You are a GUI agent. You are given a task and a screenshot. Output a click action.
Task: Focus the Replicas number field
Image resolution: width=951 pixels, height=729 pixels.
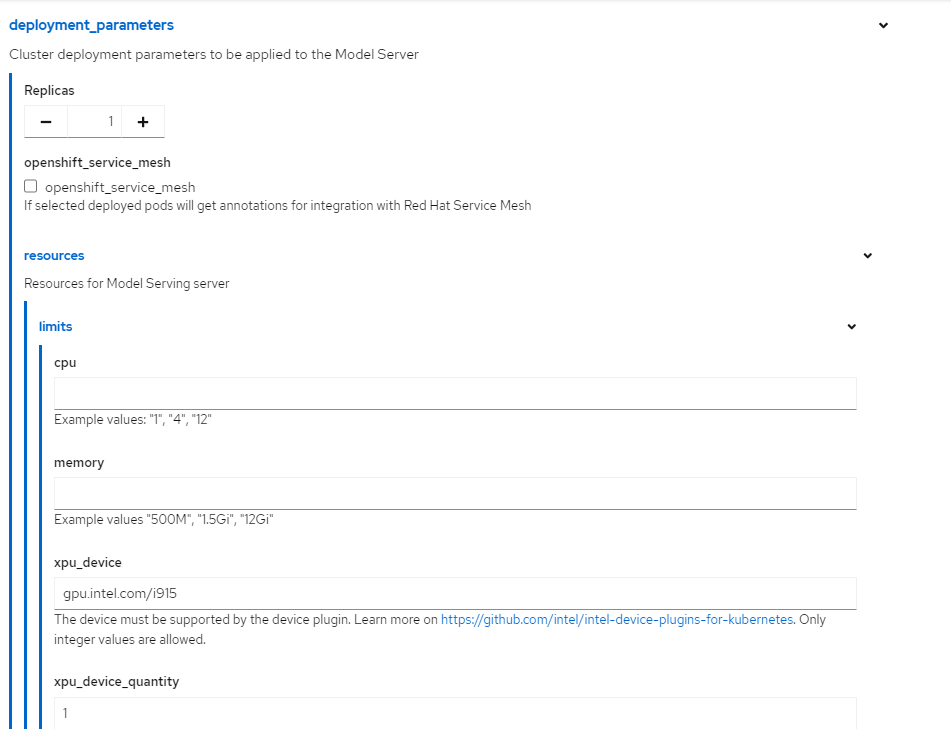(94, 122)
